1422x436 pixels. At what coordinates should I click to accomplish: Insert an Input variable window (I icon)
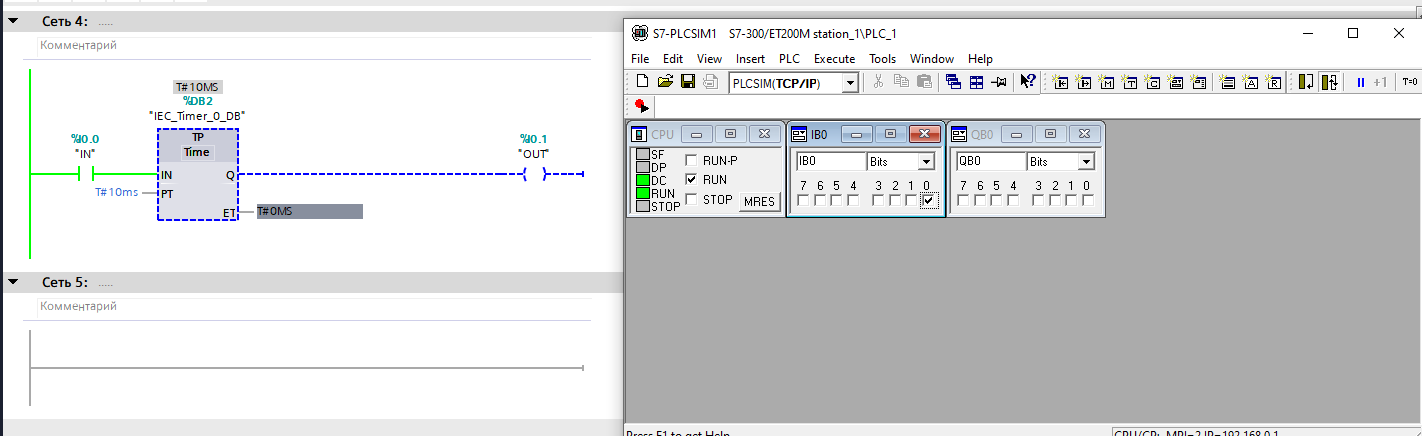point(1062,82)
